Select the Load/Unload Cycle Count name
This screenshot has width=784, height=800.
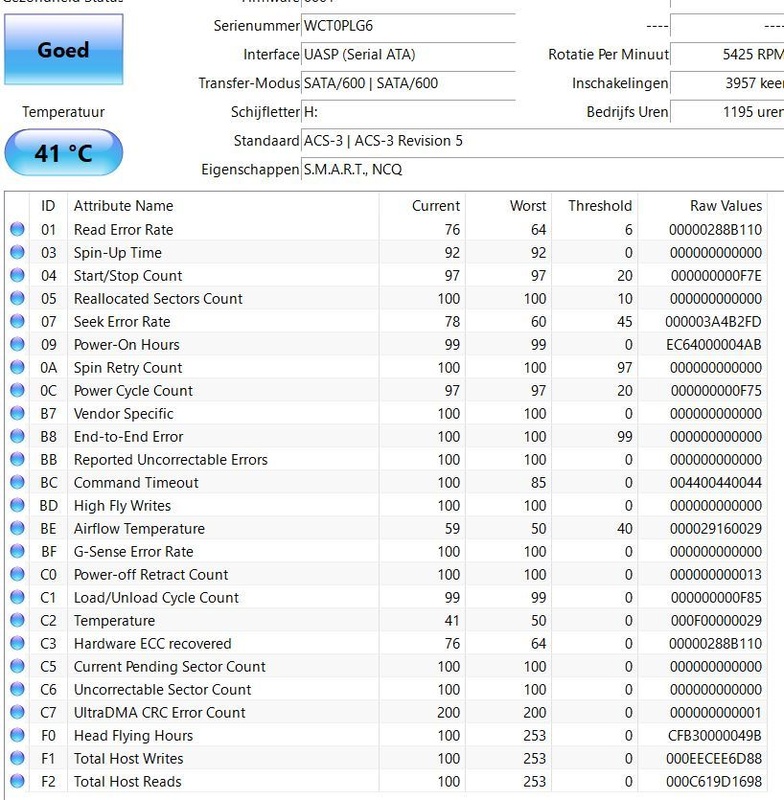coord(156,597)
